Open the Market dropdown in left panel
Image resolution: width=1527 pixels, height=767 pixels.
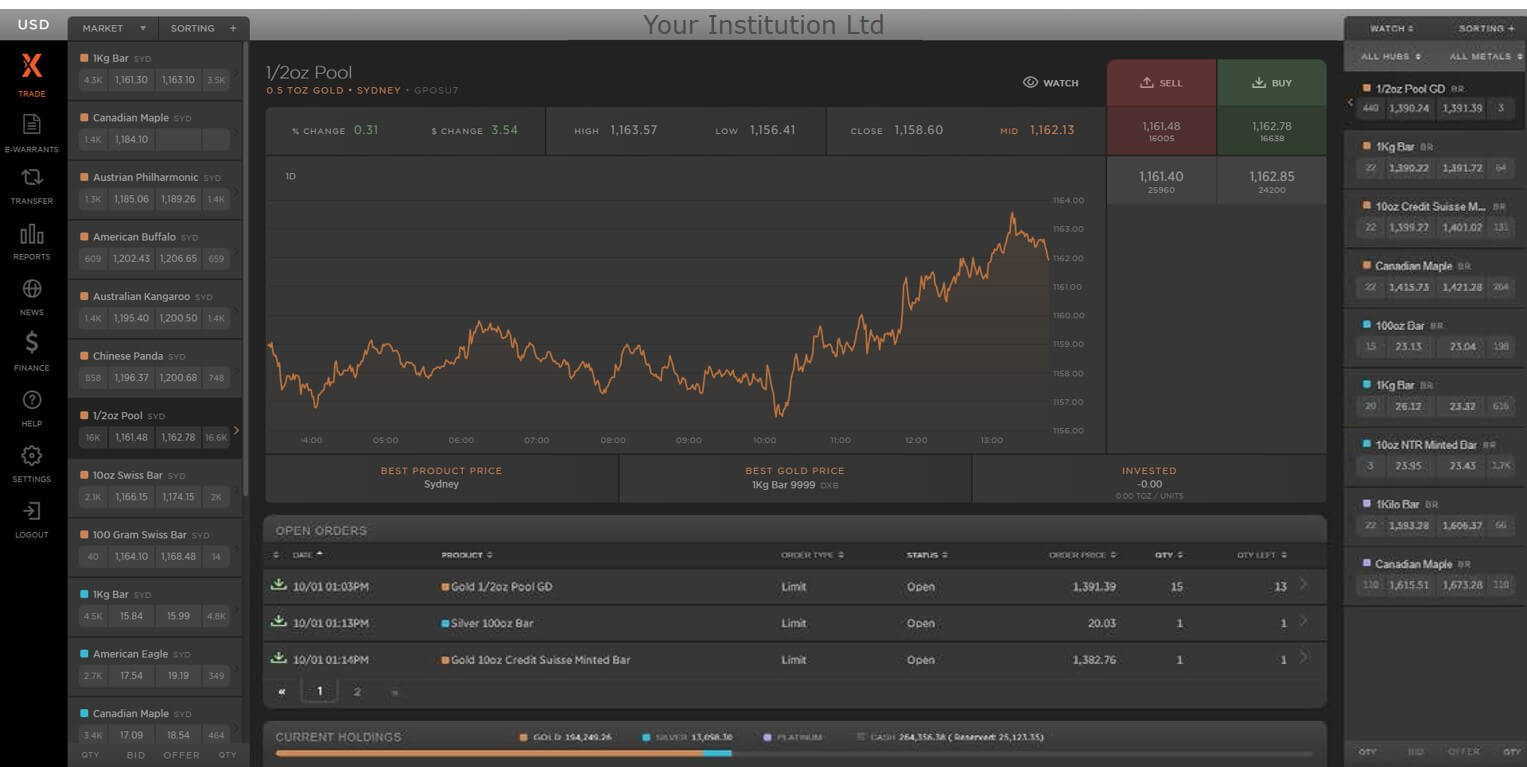click(x=114, y=28)
